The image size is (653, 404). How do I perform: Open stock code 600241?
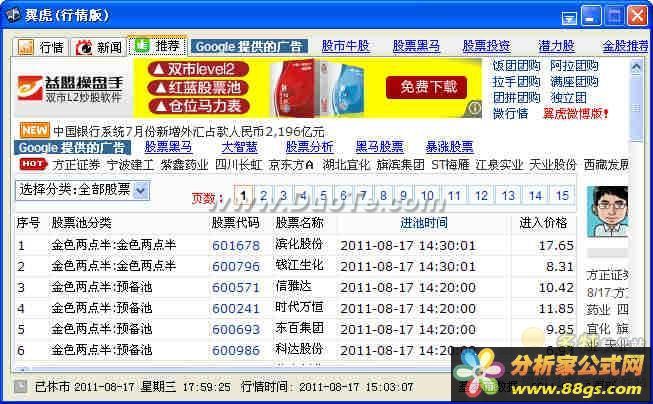coord(236,309)
